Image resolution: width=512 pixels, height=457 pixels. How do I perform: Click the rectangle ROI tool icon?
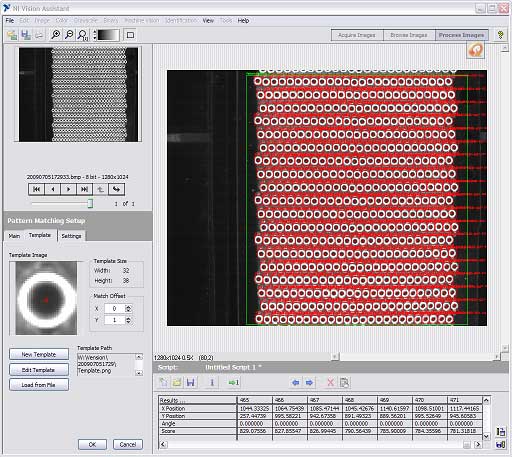130,35
